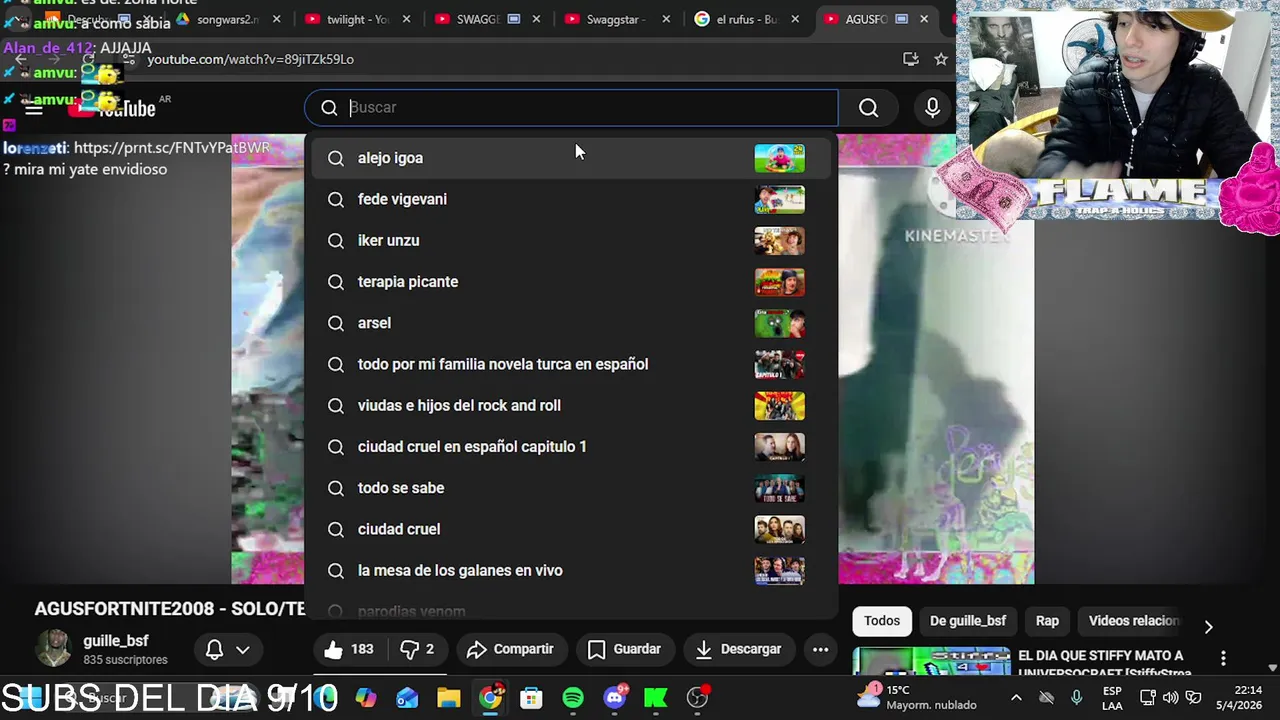Select 'alejo igoa' search suggestion

(x=571, y=158)
